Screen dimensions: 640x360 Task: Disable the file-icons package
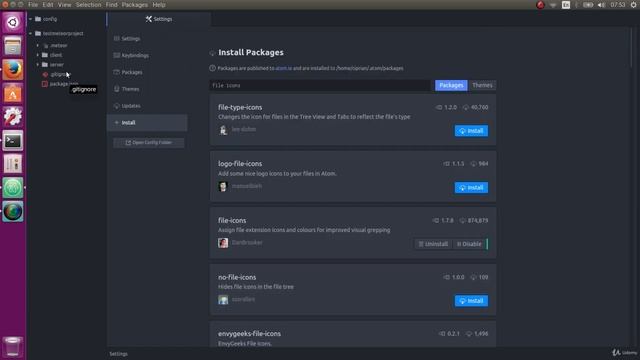(x=469, y=244)
